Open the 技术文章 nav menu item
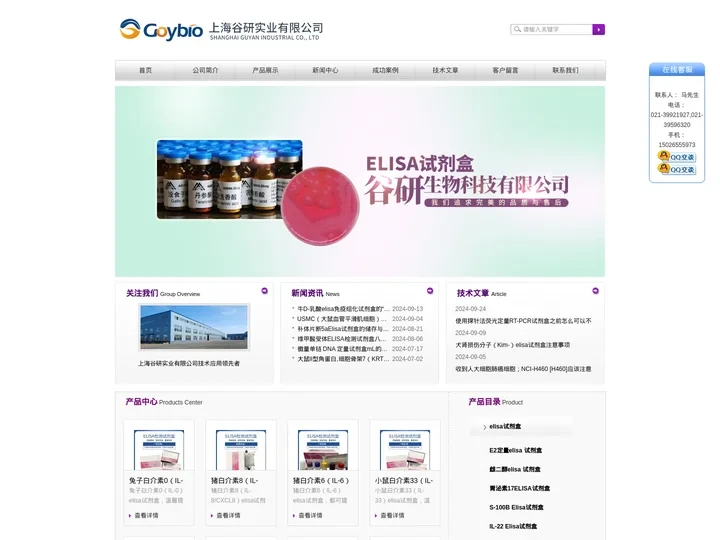 tap(445, 70)
